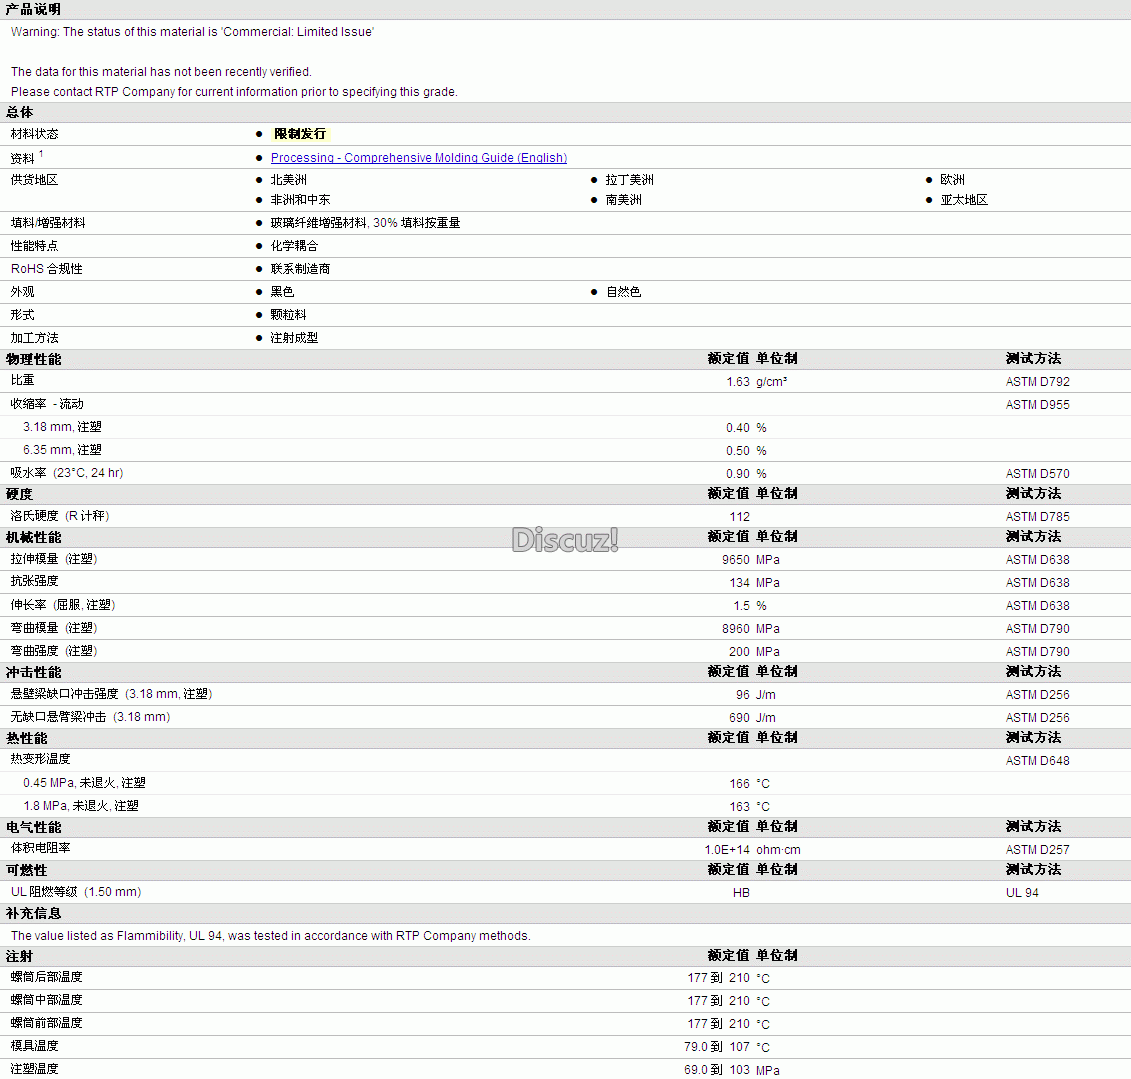Select the 163 °C deflection temperature

point(739,808)
